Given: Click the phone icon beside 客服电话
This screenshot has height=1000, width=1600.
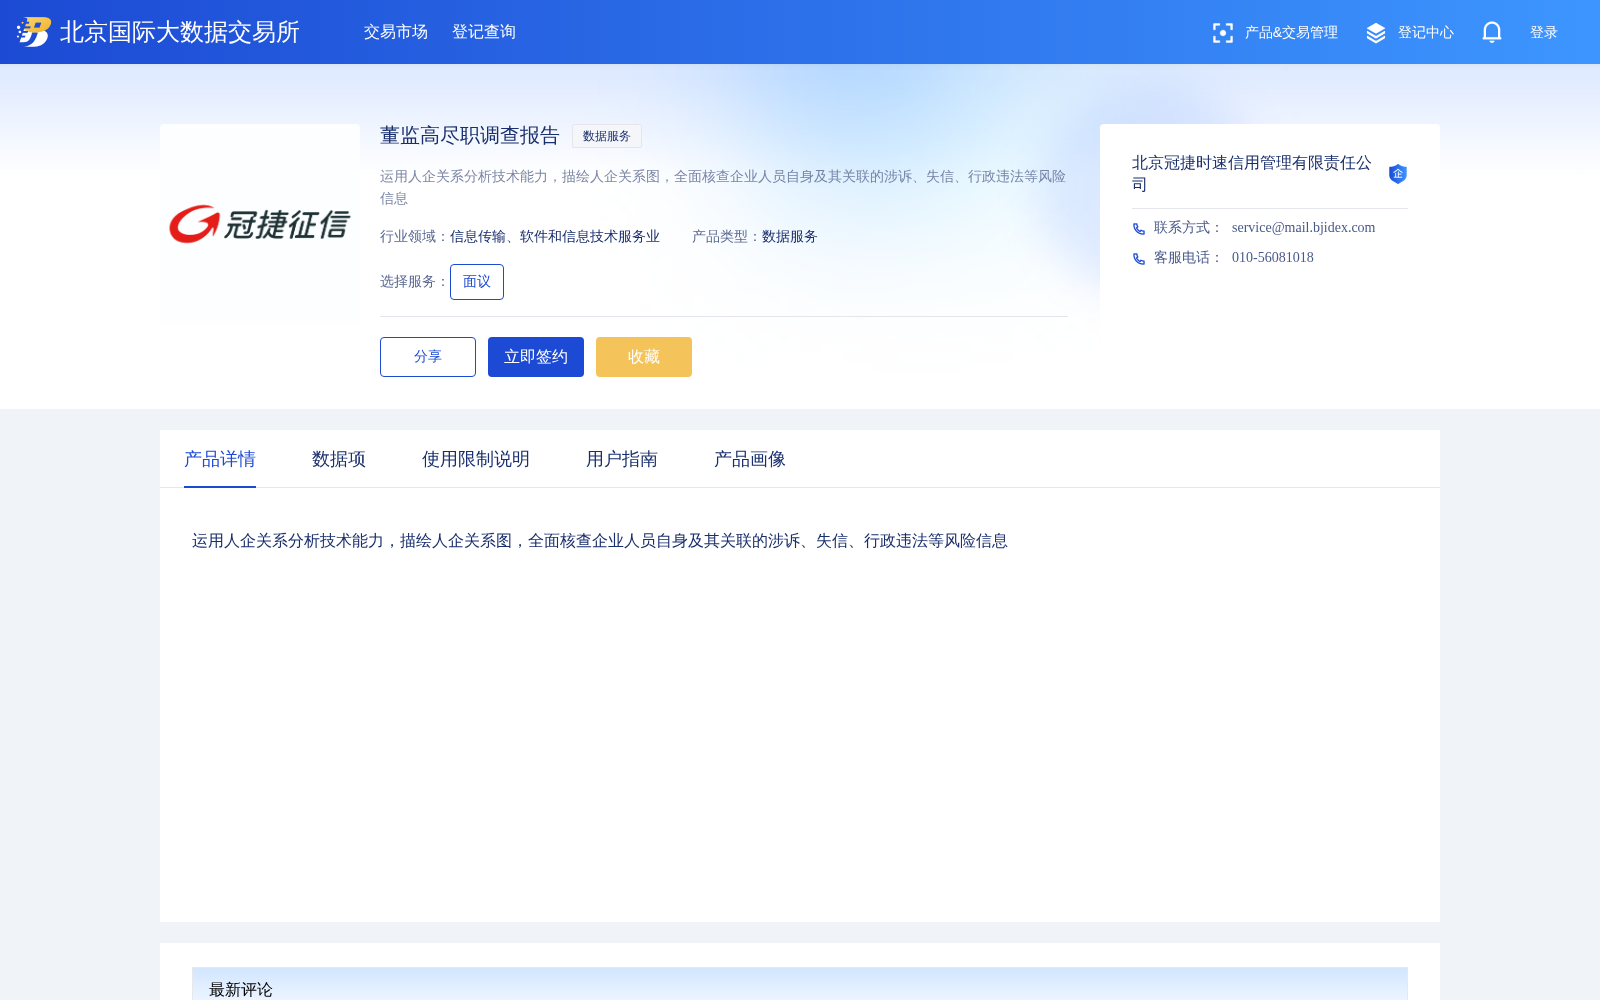Looking at the screenshot, I should 1139,259.
